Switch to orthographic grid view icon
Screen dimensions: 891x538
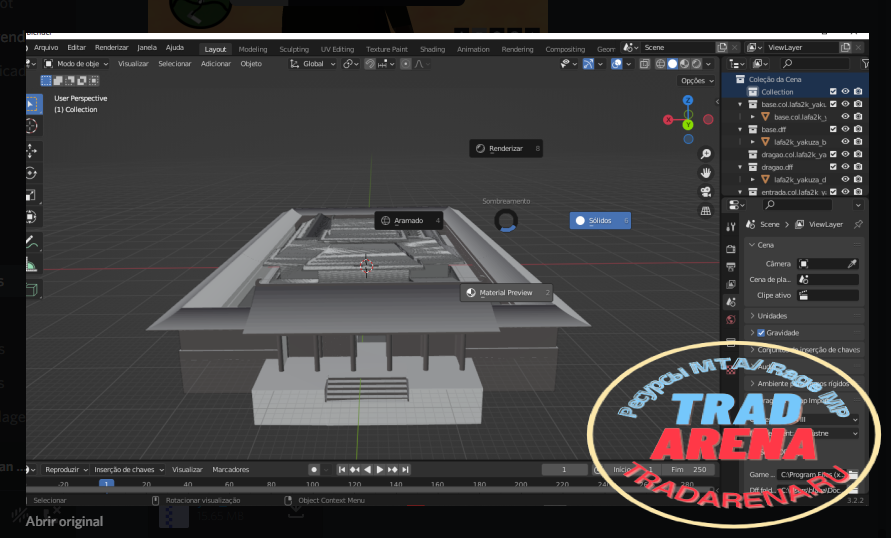coord(705,211)
